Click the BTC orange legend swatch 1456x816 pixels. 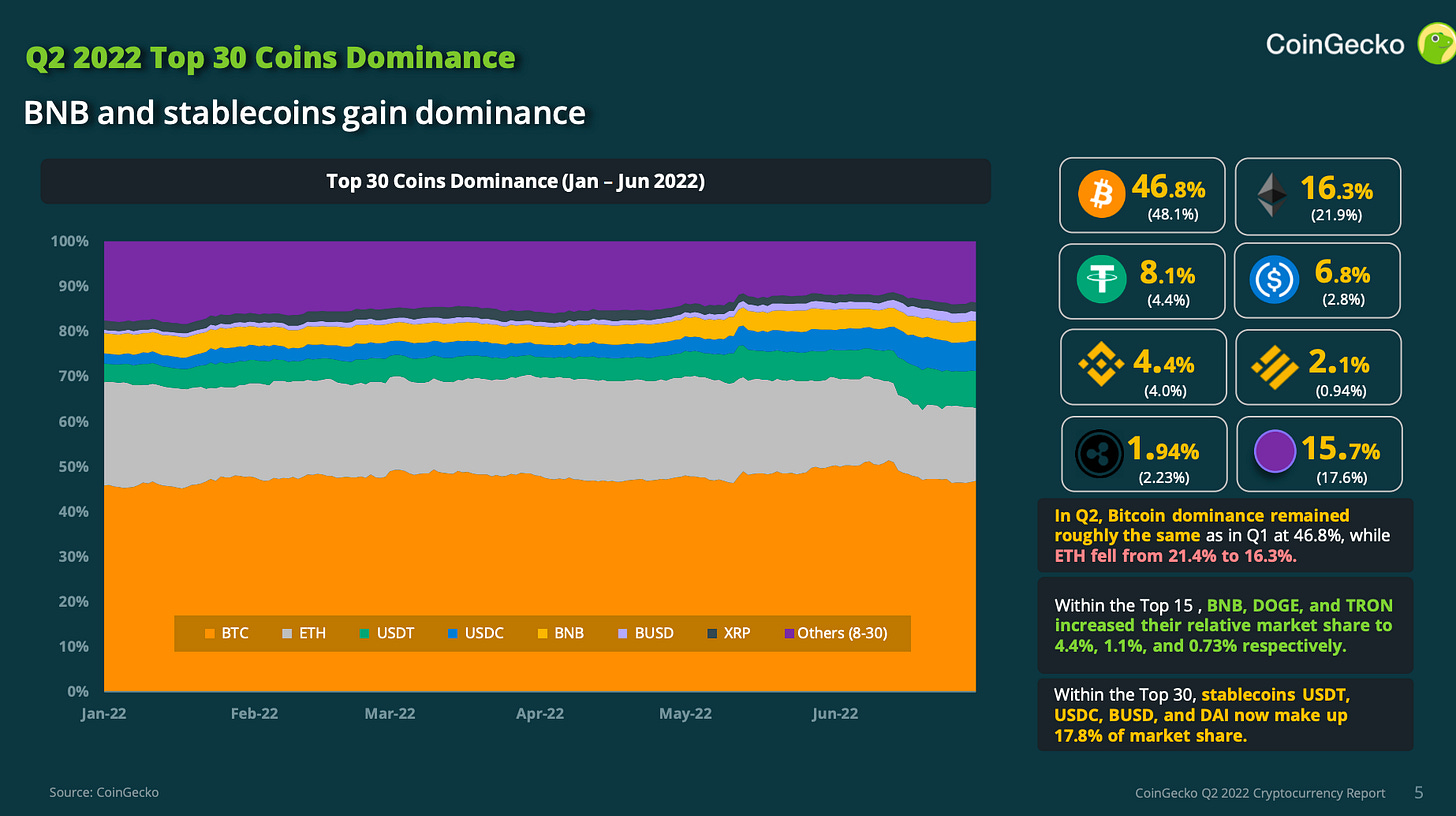click(209, 633)
